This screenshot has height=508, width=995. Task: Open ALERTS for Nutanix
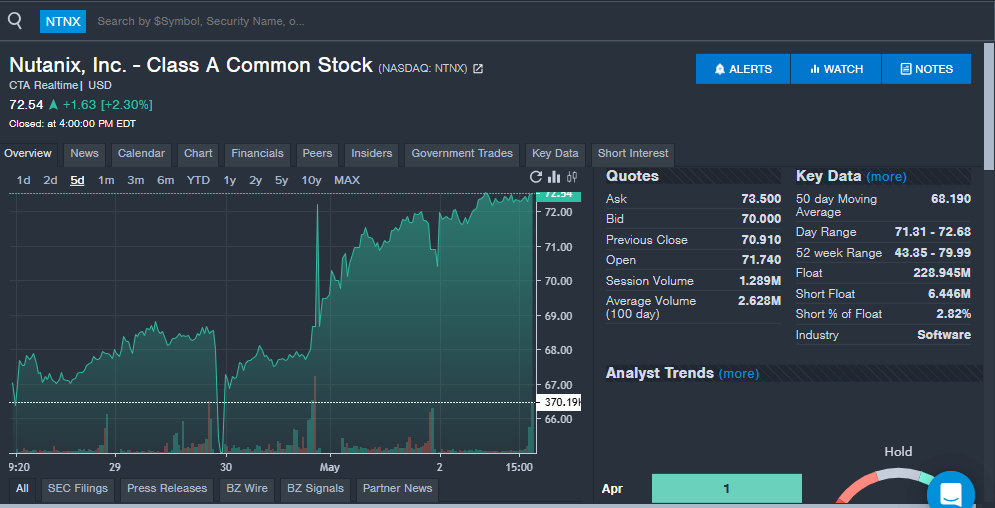(x=742, y=69)
